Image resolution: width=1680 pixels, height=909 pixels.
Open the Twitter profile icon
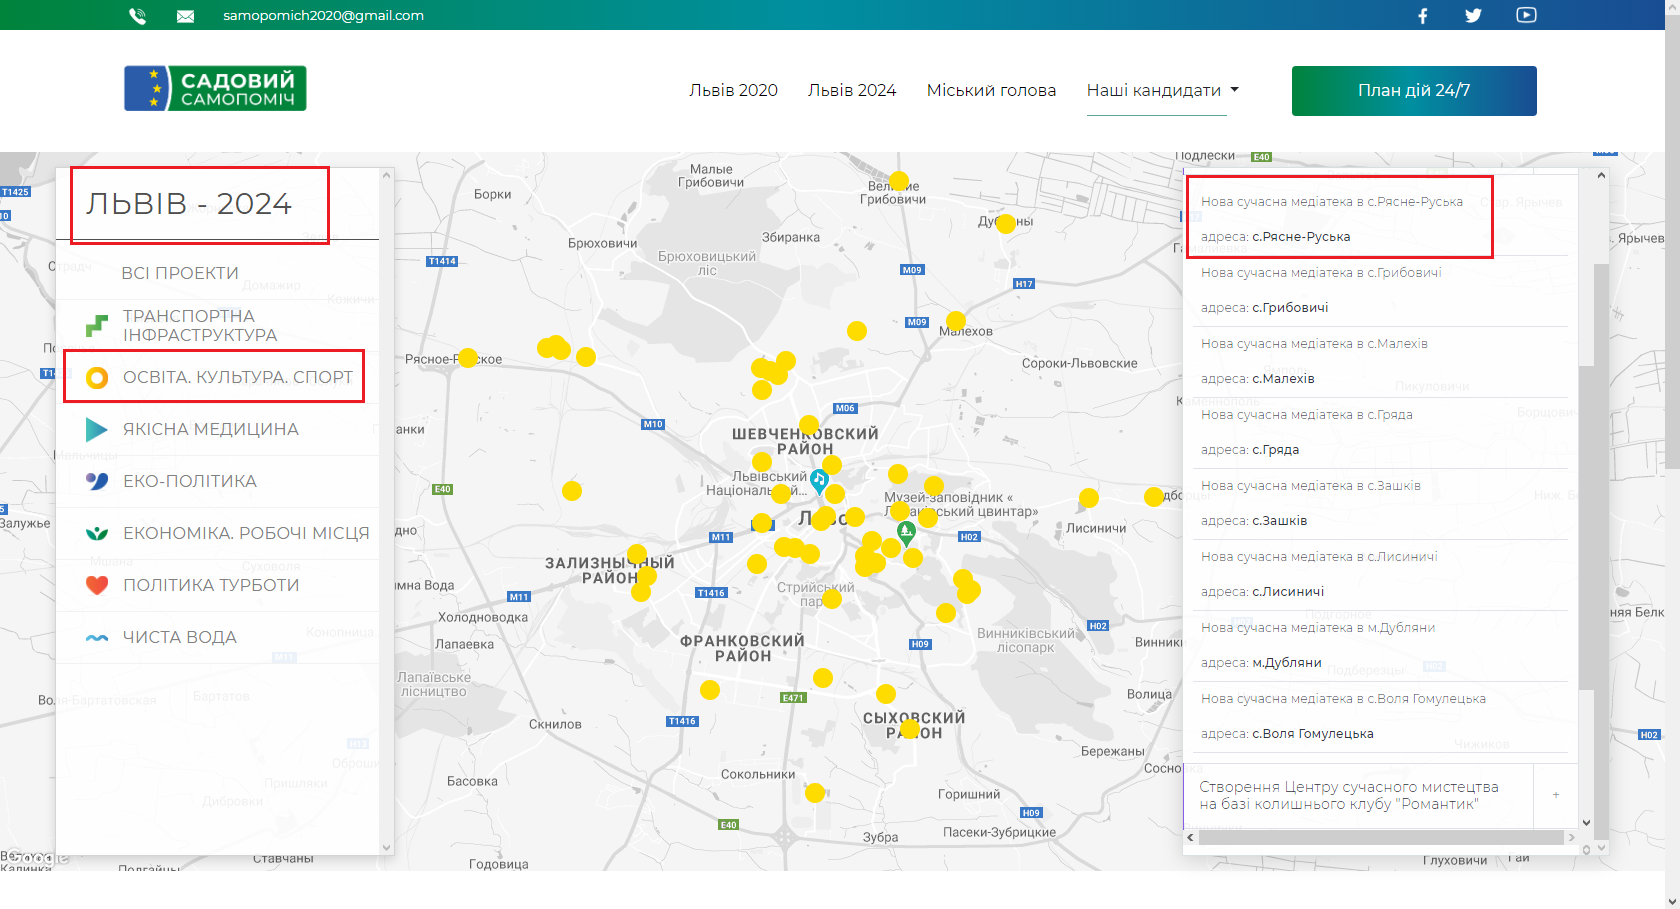tap(1473, 15)
